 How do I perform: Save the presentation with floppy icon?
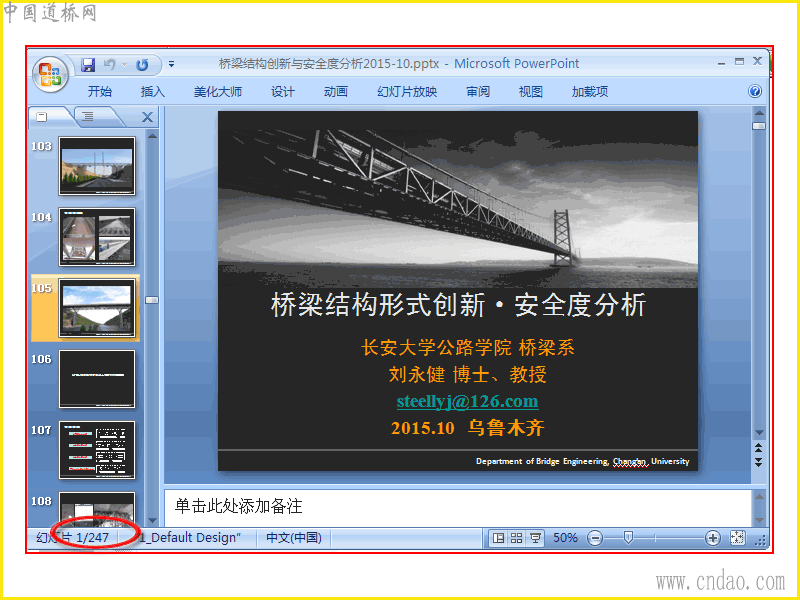click(88, 64)
